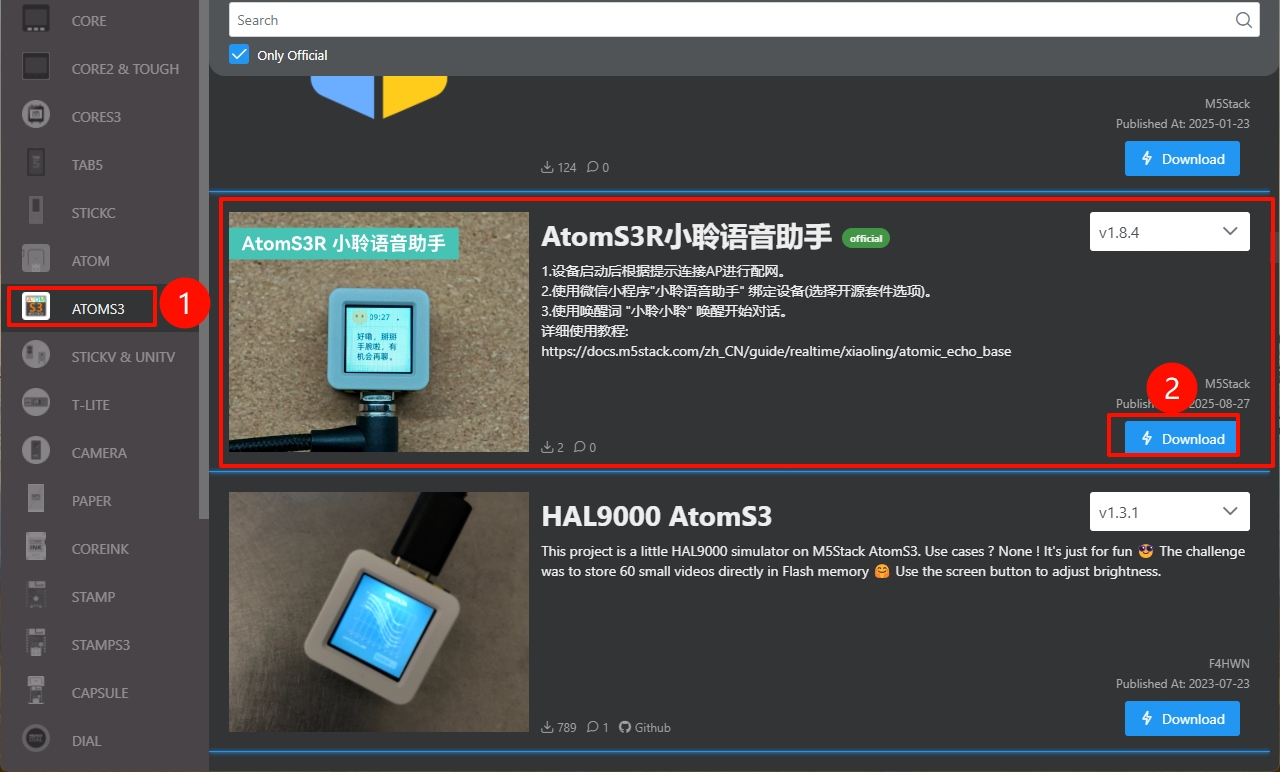Open the v1.8.4 version dropdown
This screenshot has height=772, width=1280.
(x=1169, y=232)
